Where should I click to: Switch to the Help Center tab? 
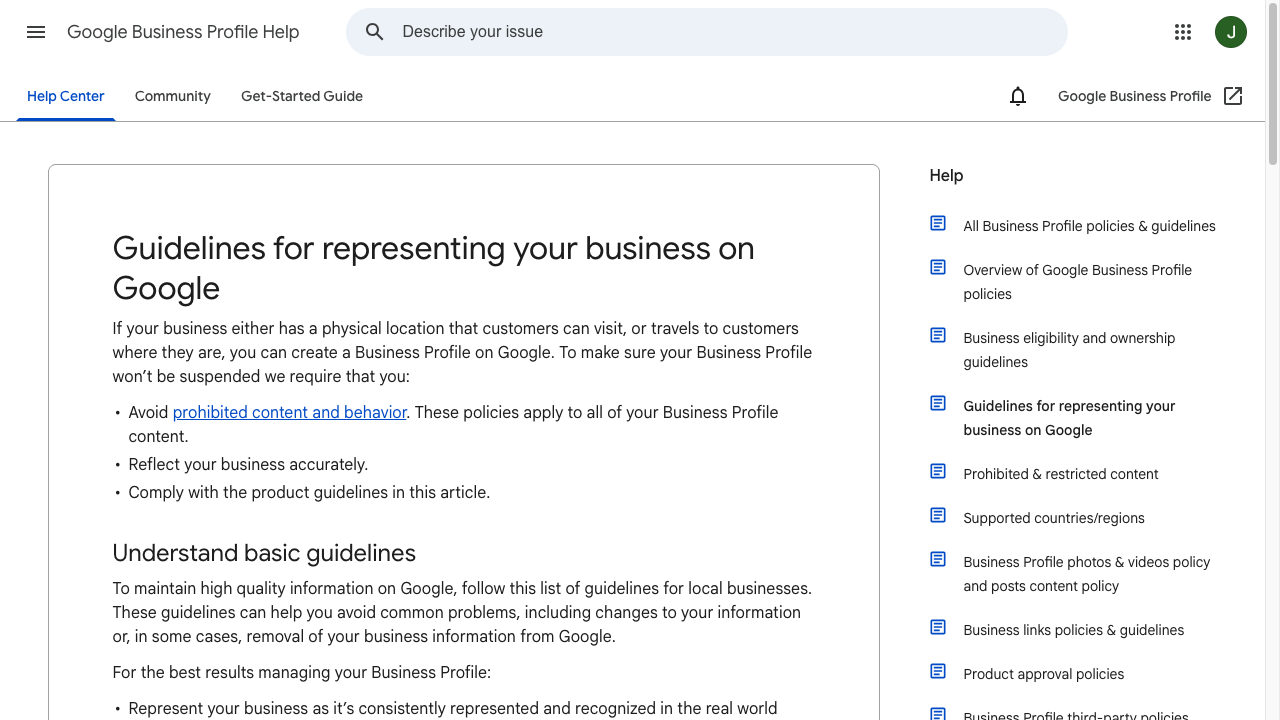66,96
